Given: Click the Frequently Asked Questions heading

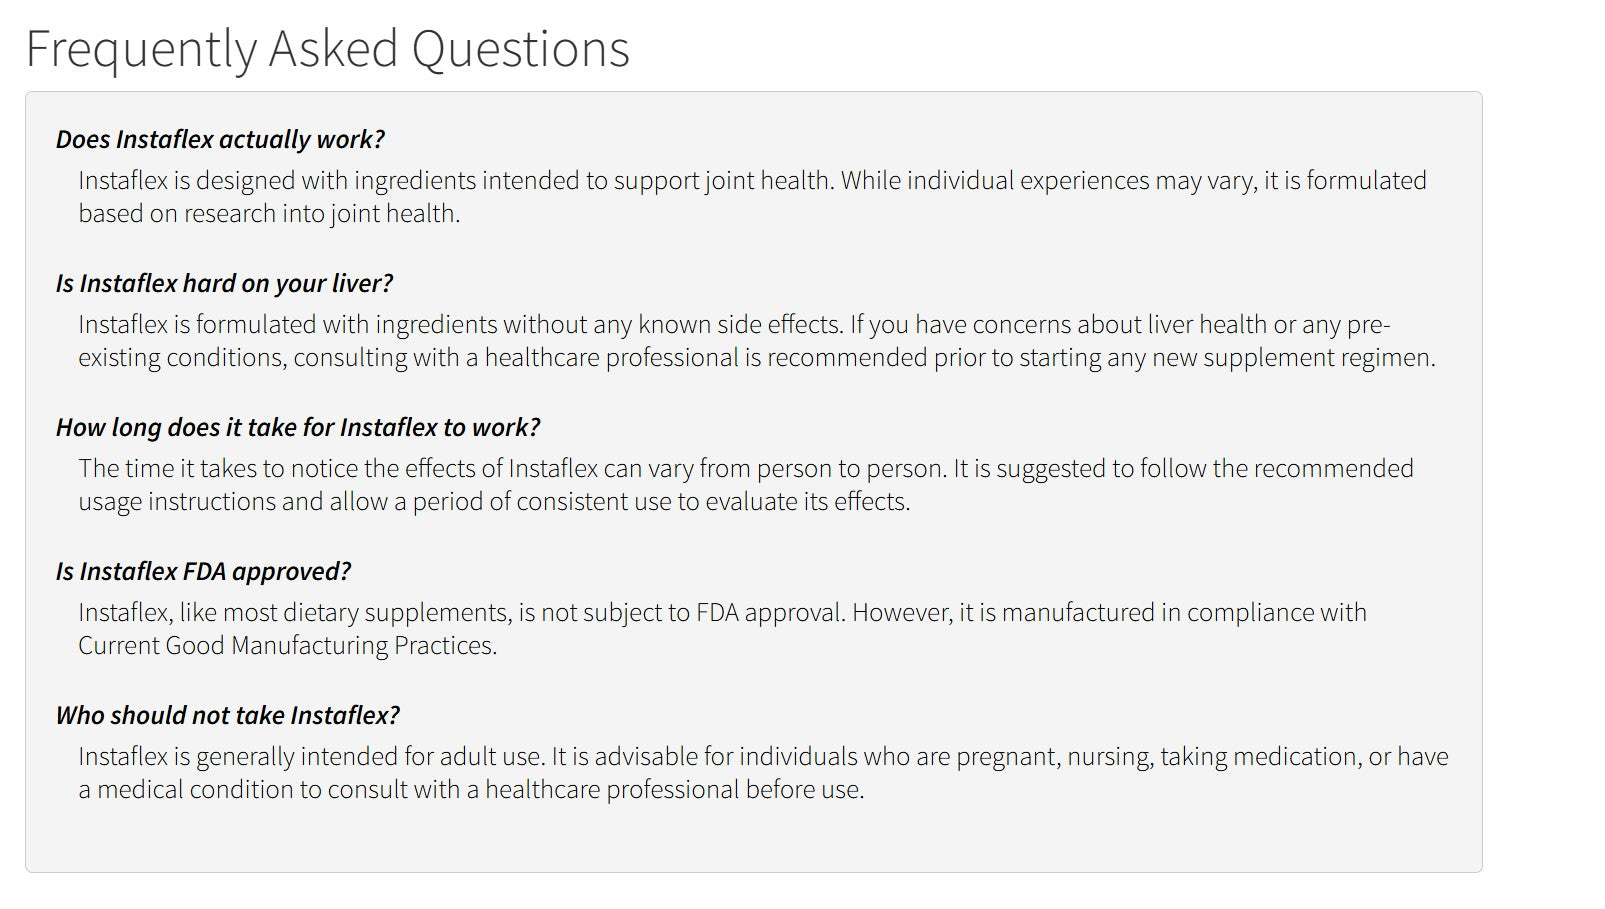Looking at the screenshot, I should coord(327,49).
